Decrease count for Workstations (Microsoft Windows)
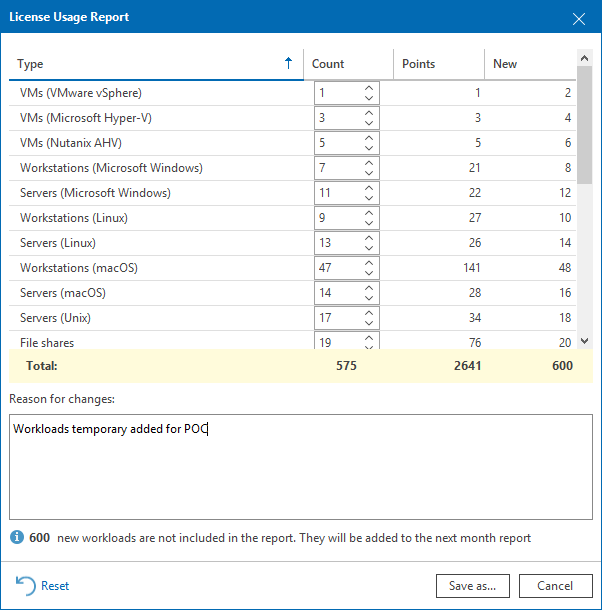Image resolution: width=602 pixels, height=610 pixels. [369, 172]
